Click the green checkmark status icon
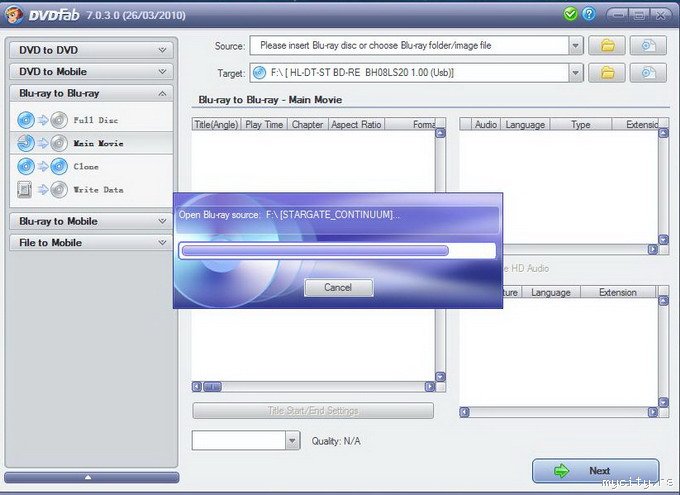The image size is (680, 495). 570,14
